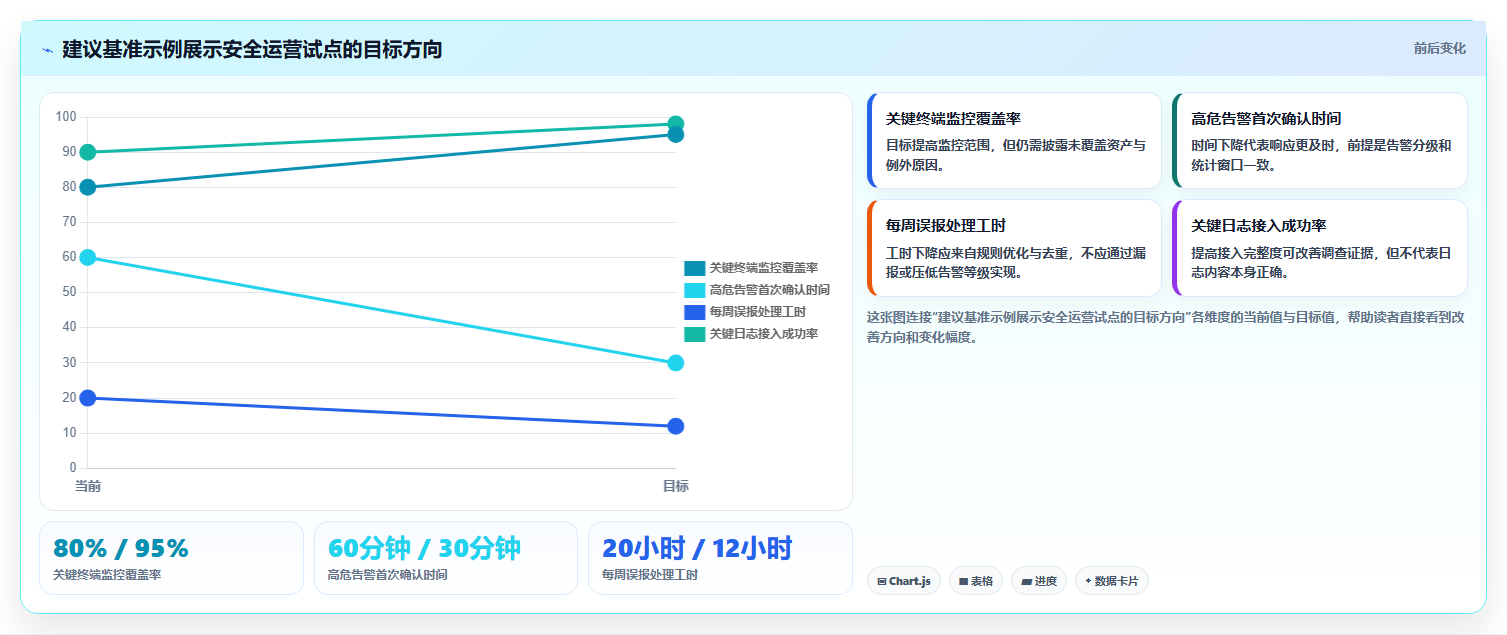Screen dimensions: 1507x635
Task: Click the 当前 x-axis label
Action: tap(88, 486)
